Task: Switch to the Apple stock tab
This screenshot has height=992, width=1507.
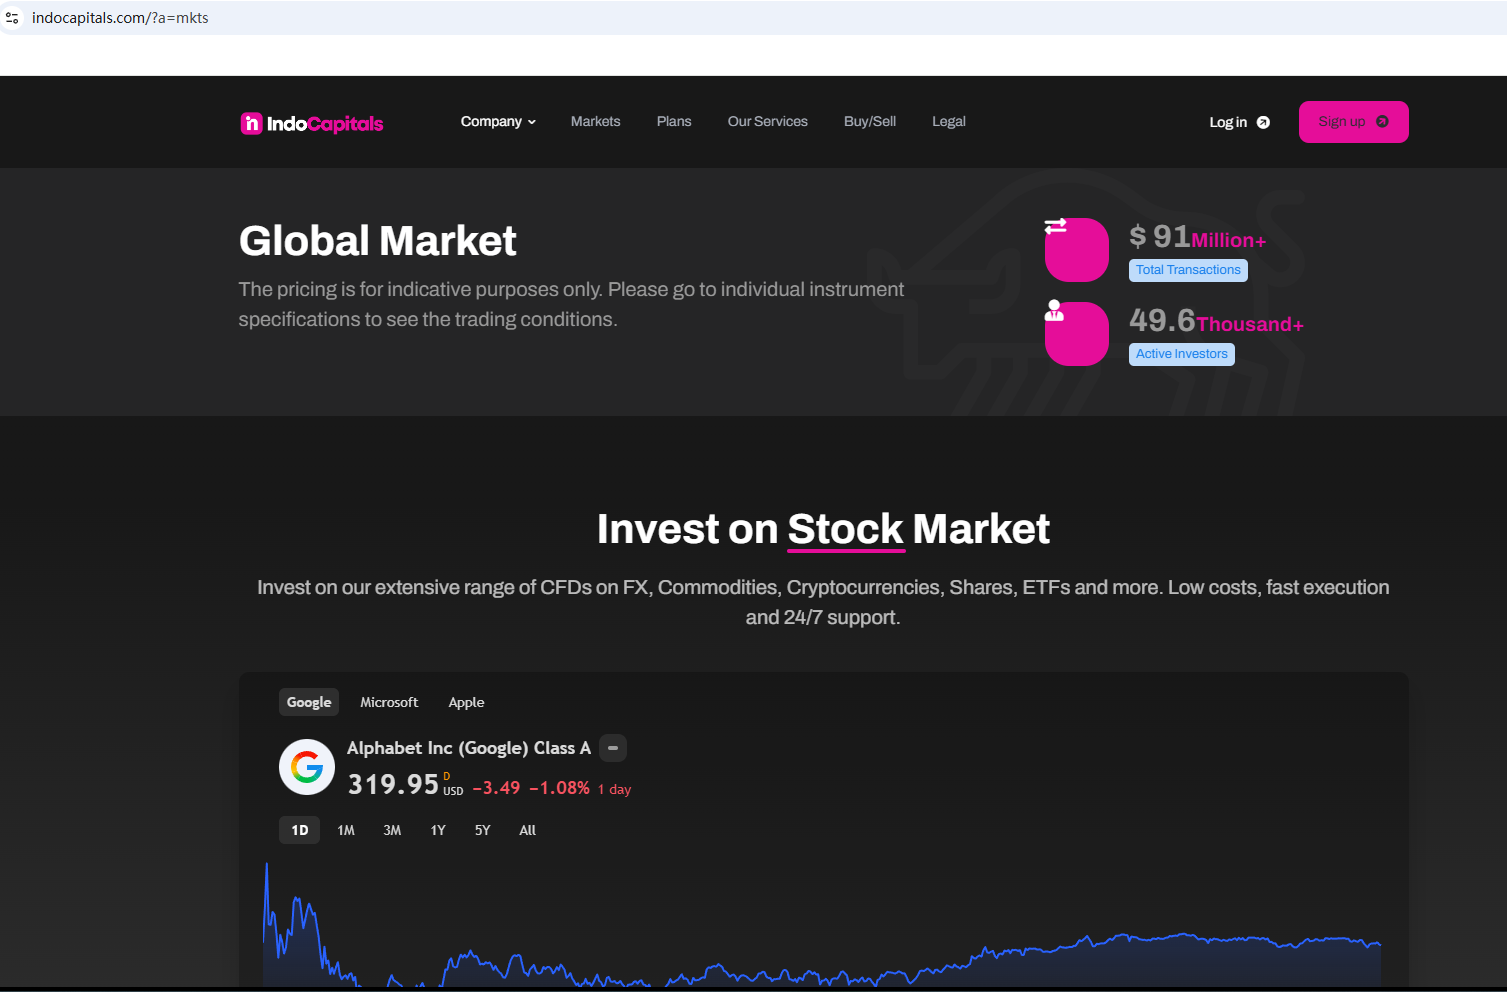Action: [x=466, y=702]
